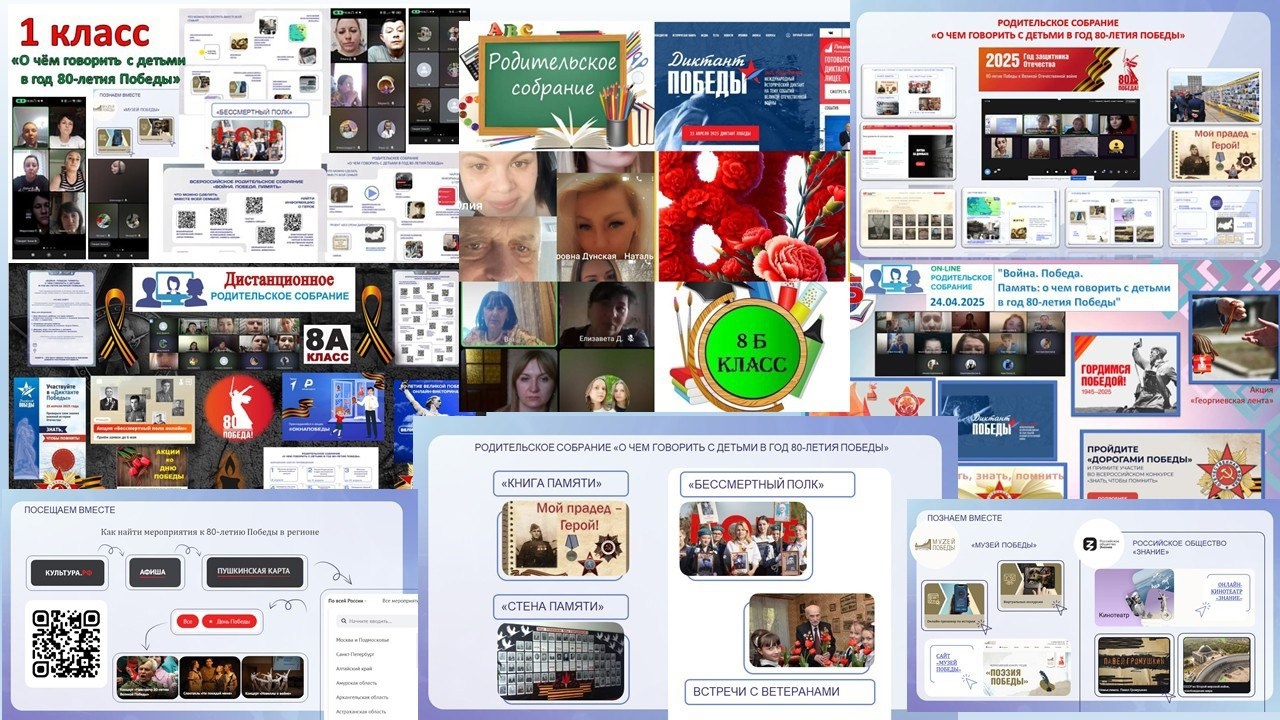Click the КУЛЬТУРА.РФ dark button
The height and width of the screenshot is (720, 1280).
click(67, 573)
